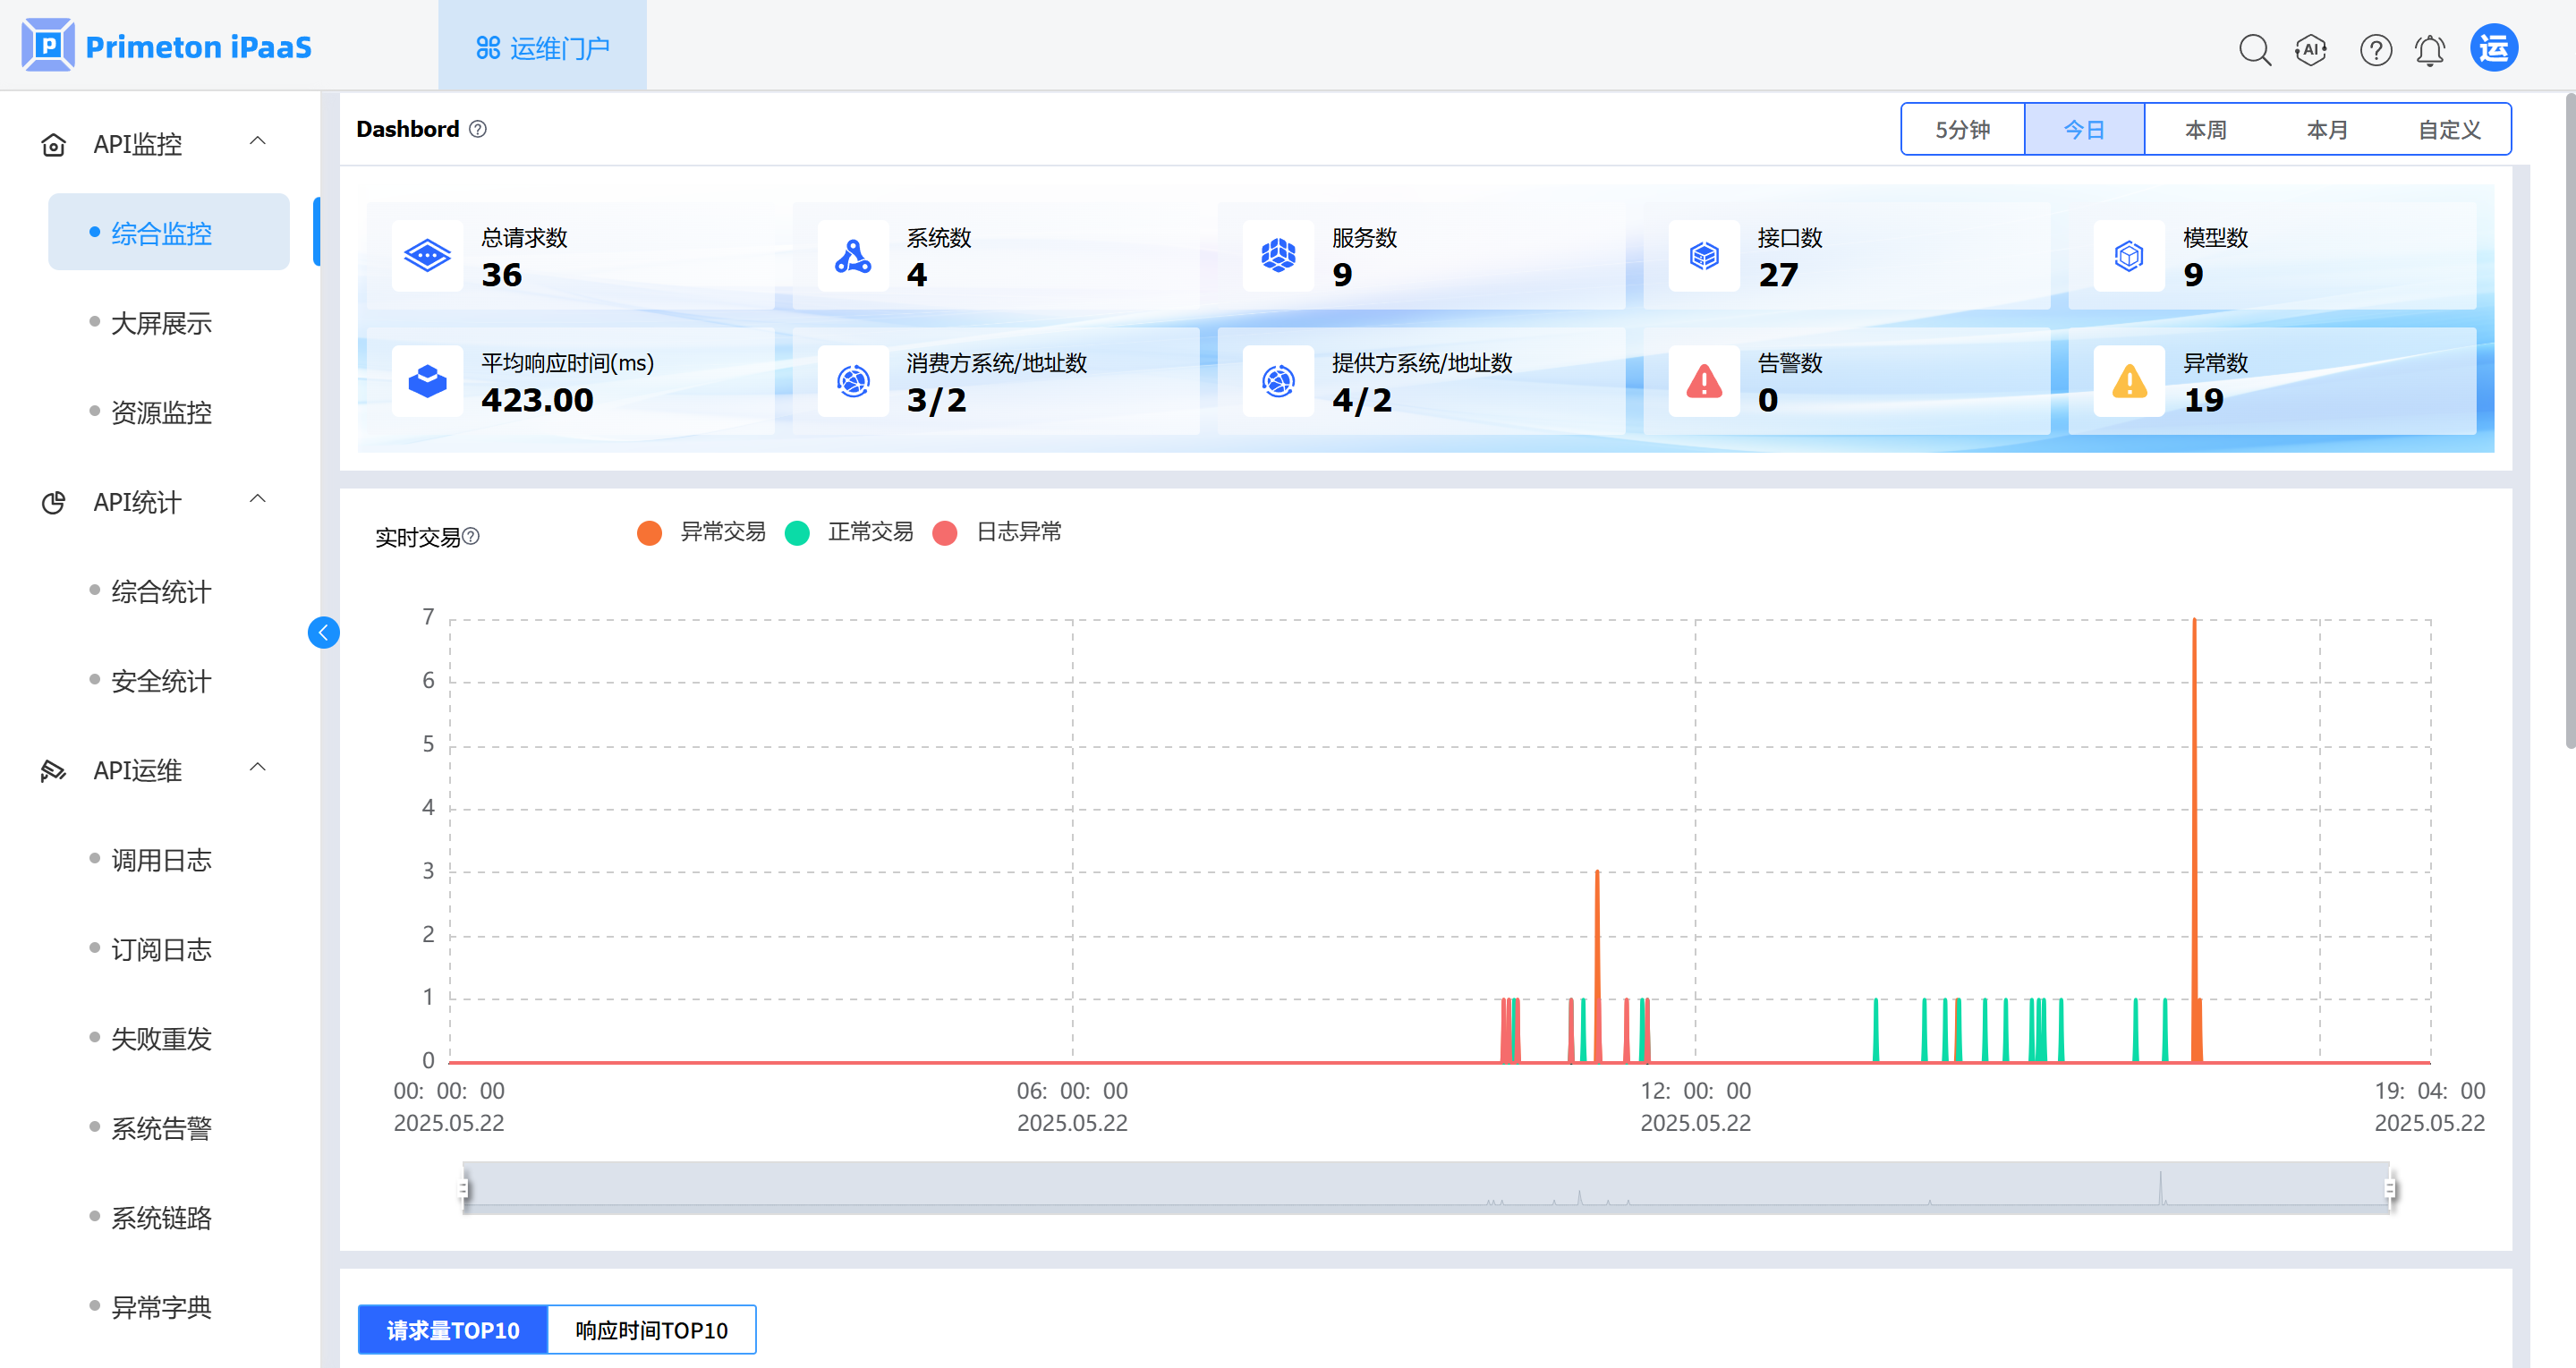Click the Dashbord help info icon
Image resolution: width=2576 pixels, height=1368 pixels.
(x=478, y=129)
